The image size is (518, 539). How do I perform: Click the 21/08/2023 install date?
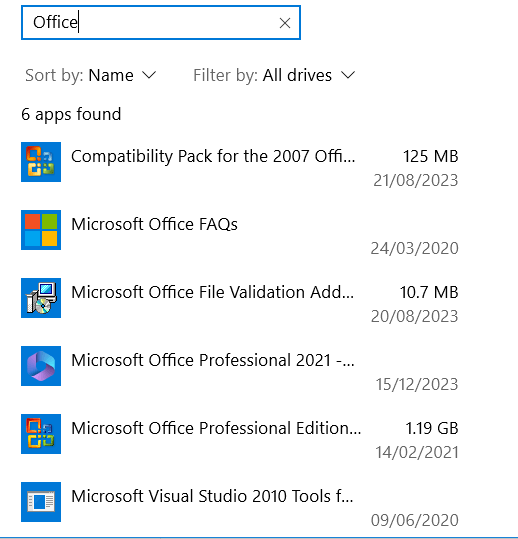(416, 180)
